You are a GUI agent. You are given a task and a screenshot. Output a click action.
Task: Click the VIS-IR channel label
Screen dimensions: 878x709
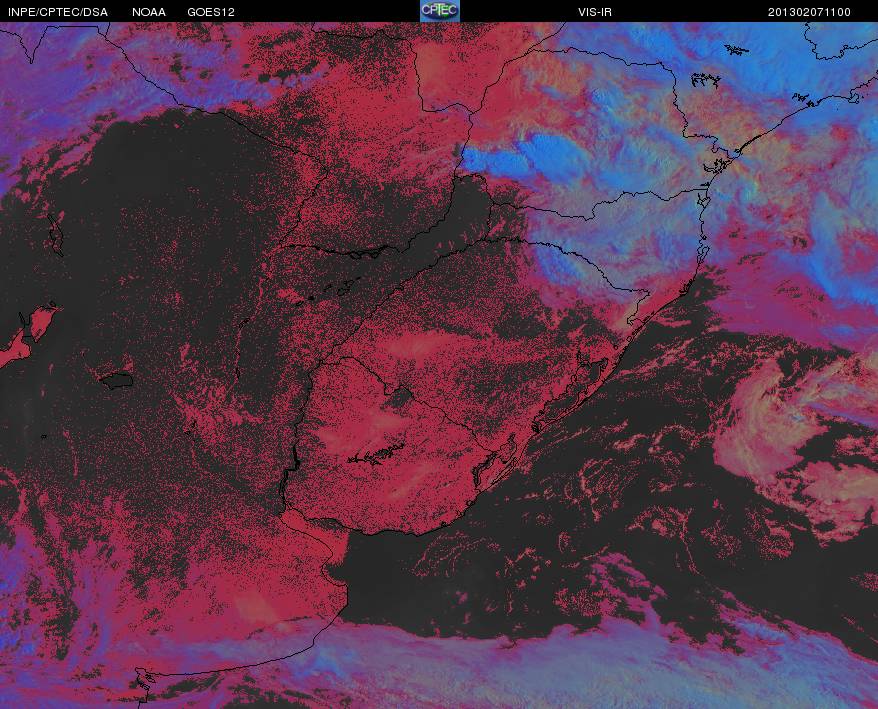pyautogui.click(x=595, y=12)
